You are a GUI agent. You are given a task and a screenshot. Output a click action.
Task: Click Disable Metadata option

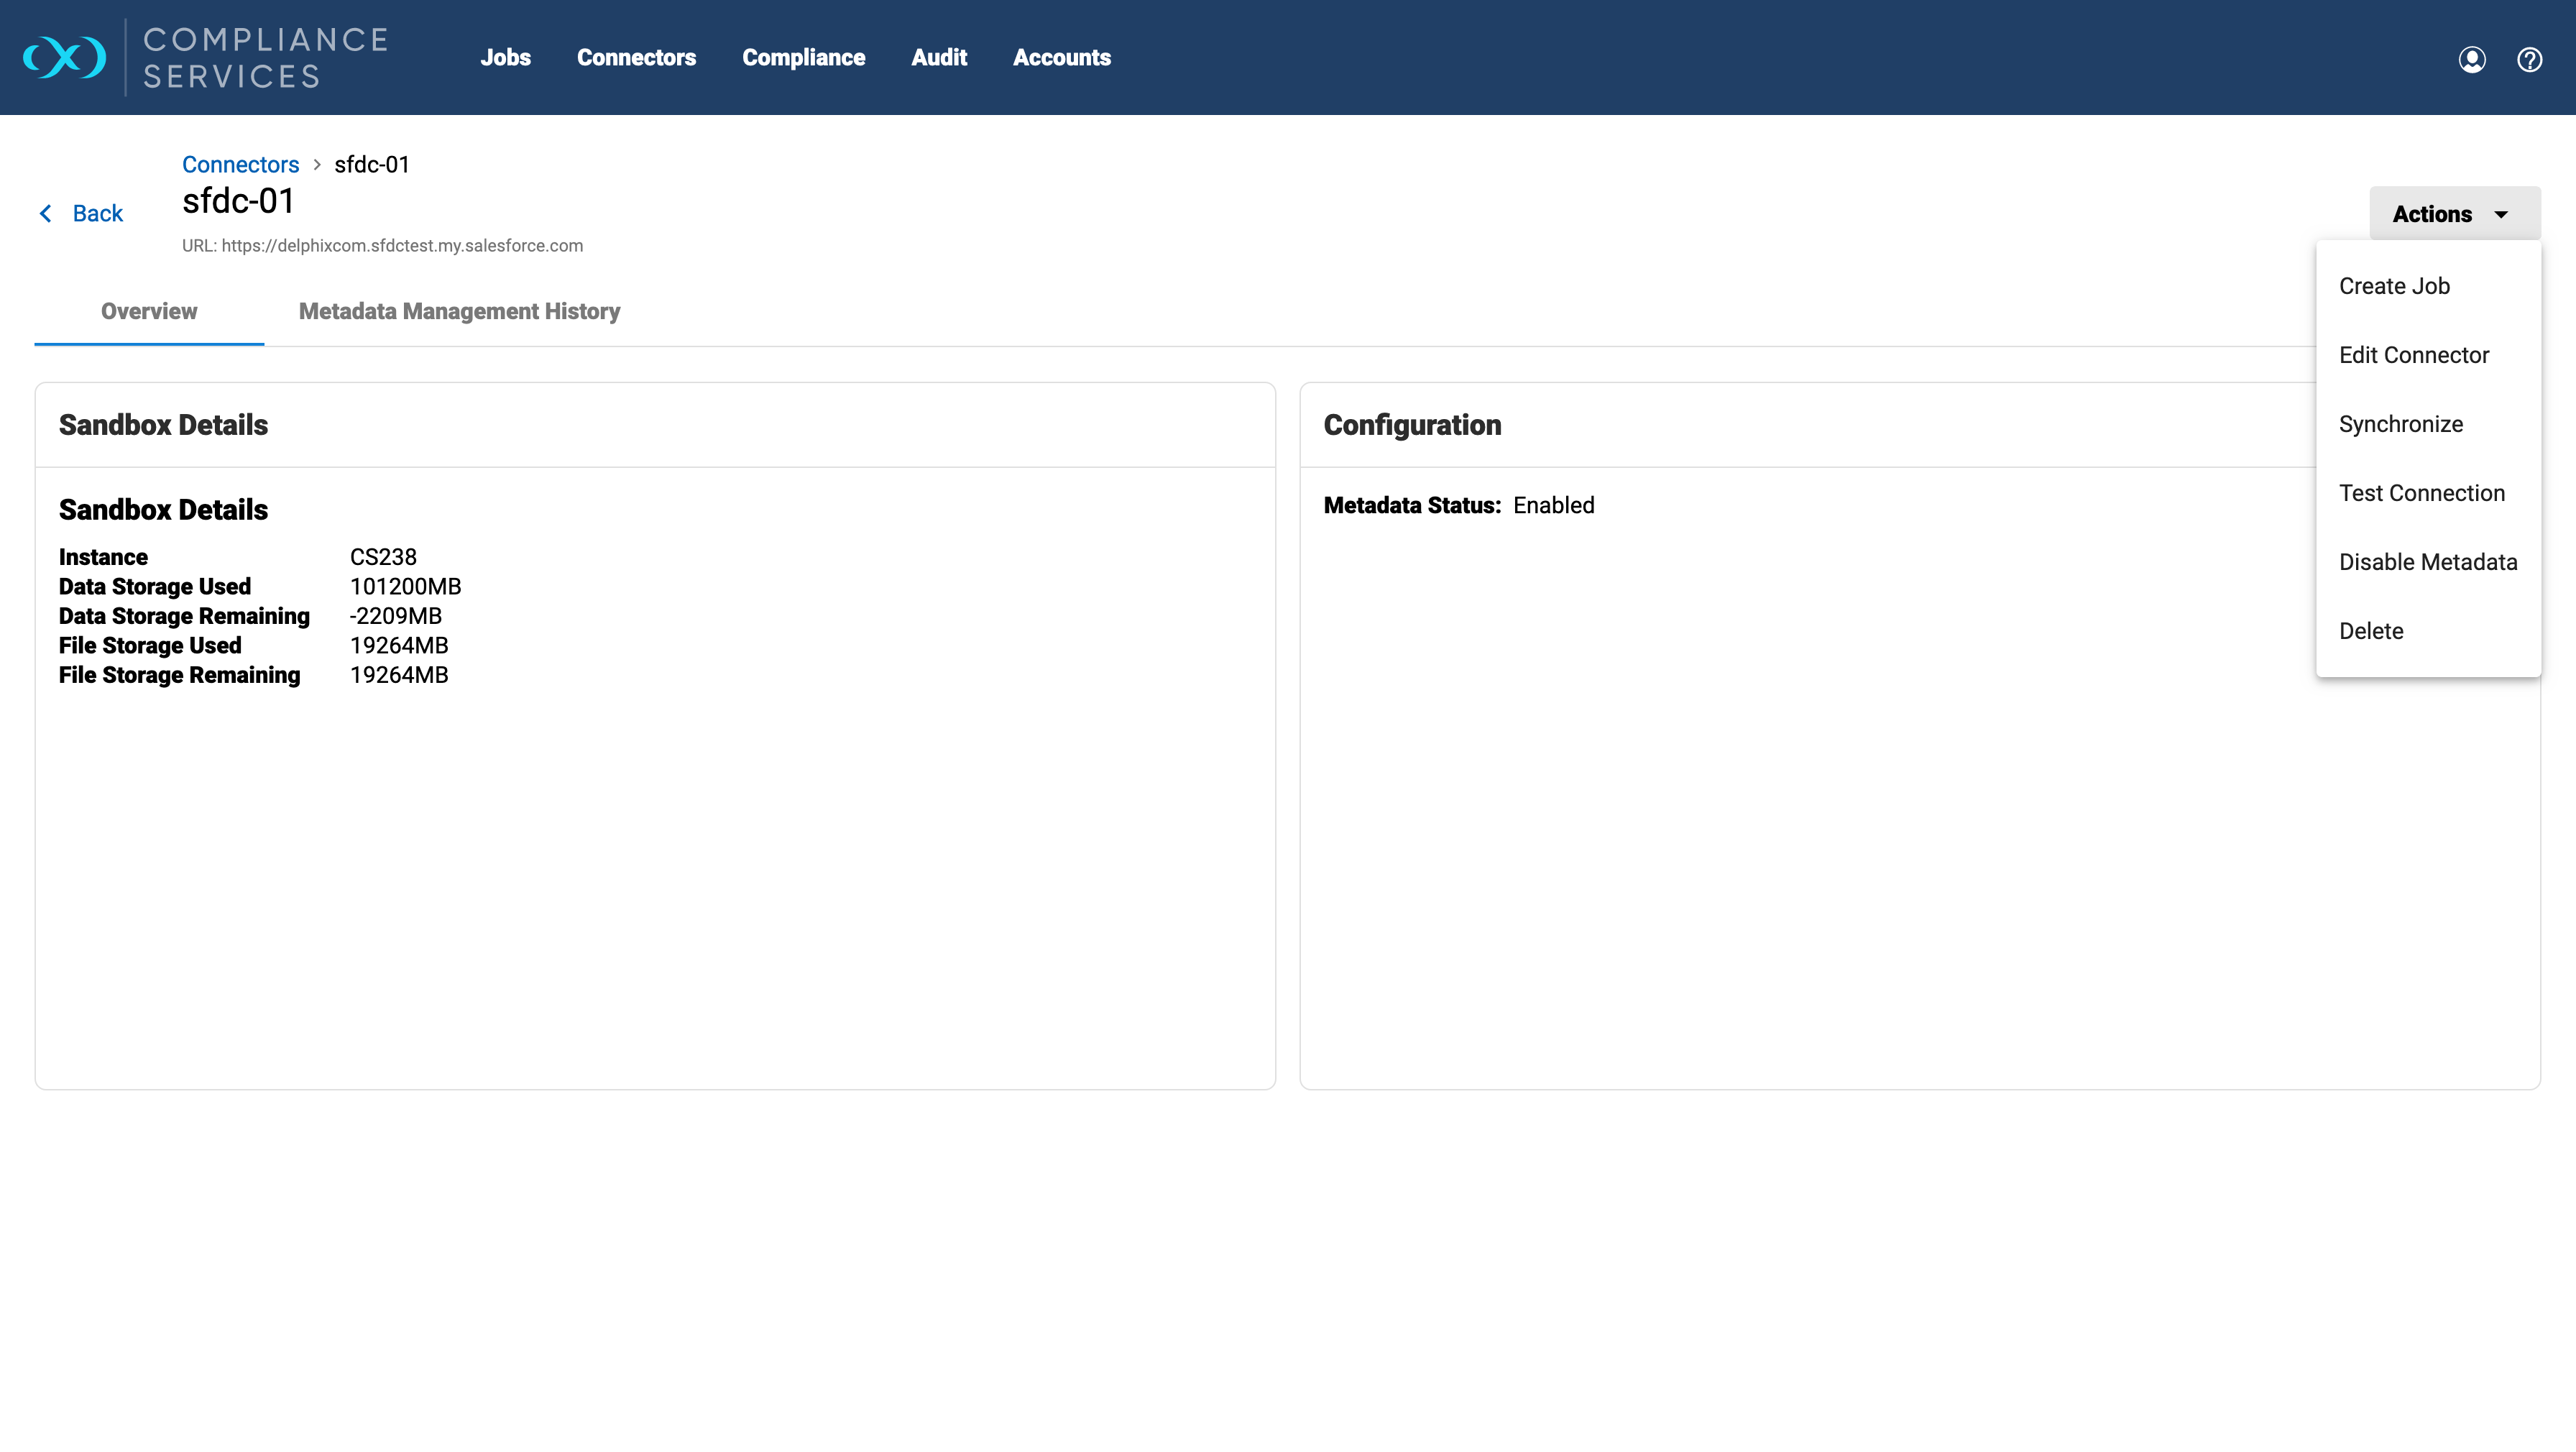[2427, 563]
